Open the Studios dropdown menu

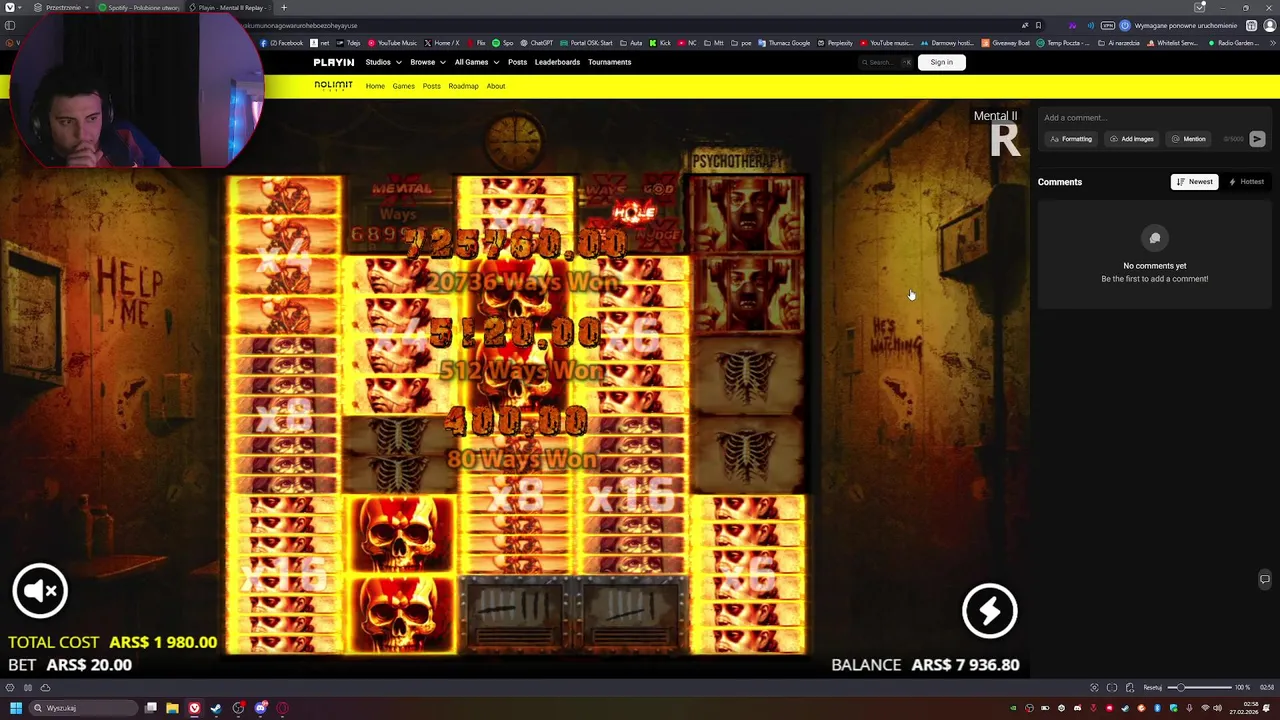[382, 62]
